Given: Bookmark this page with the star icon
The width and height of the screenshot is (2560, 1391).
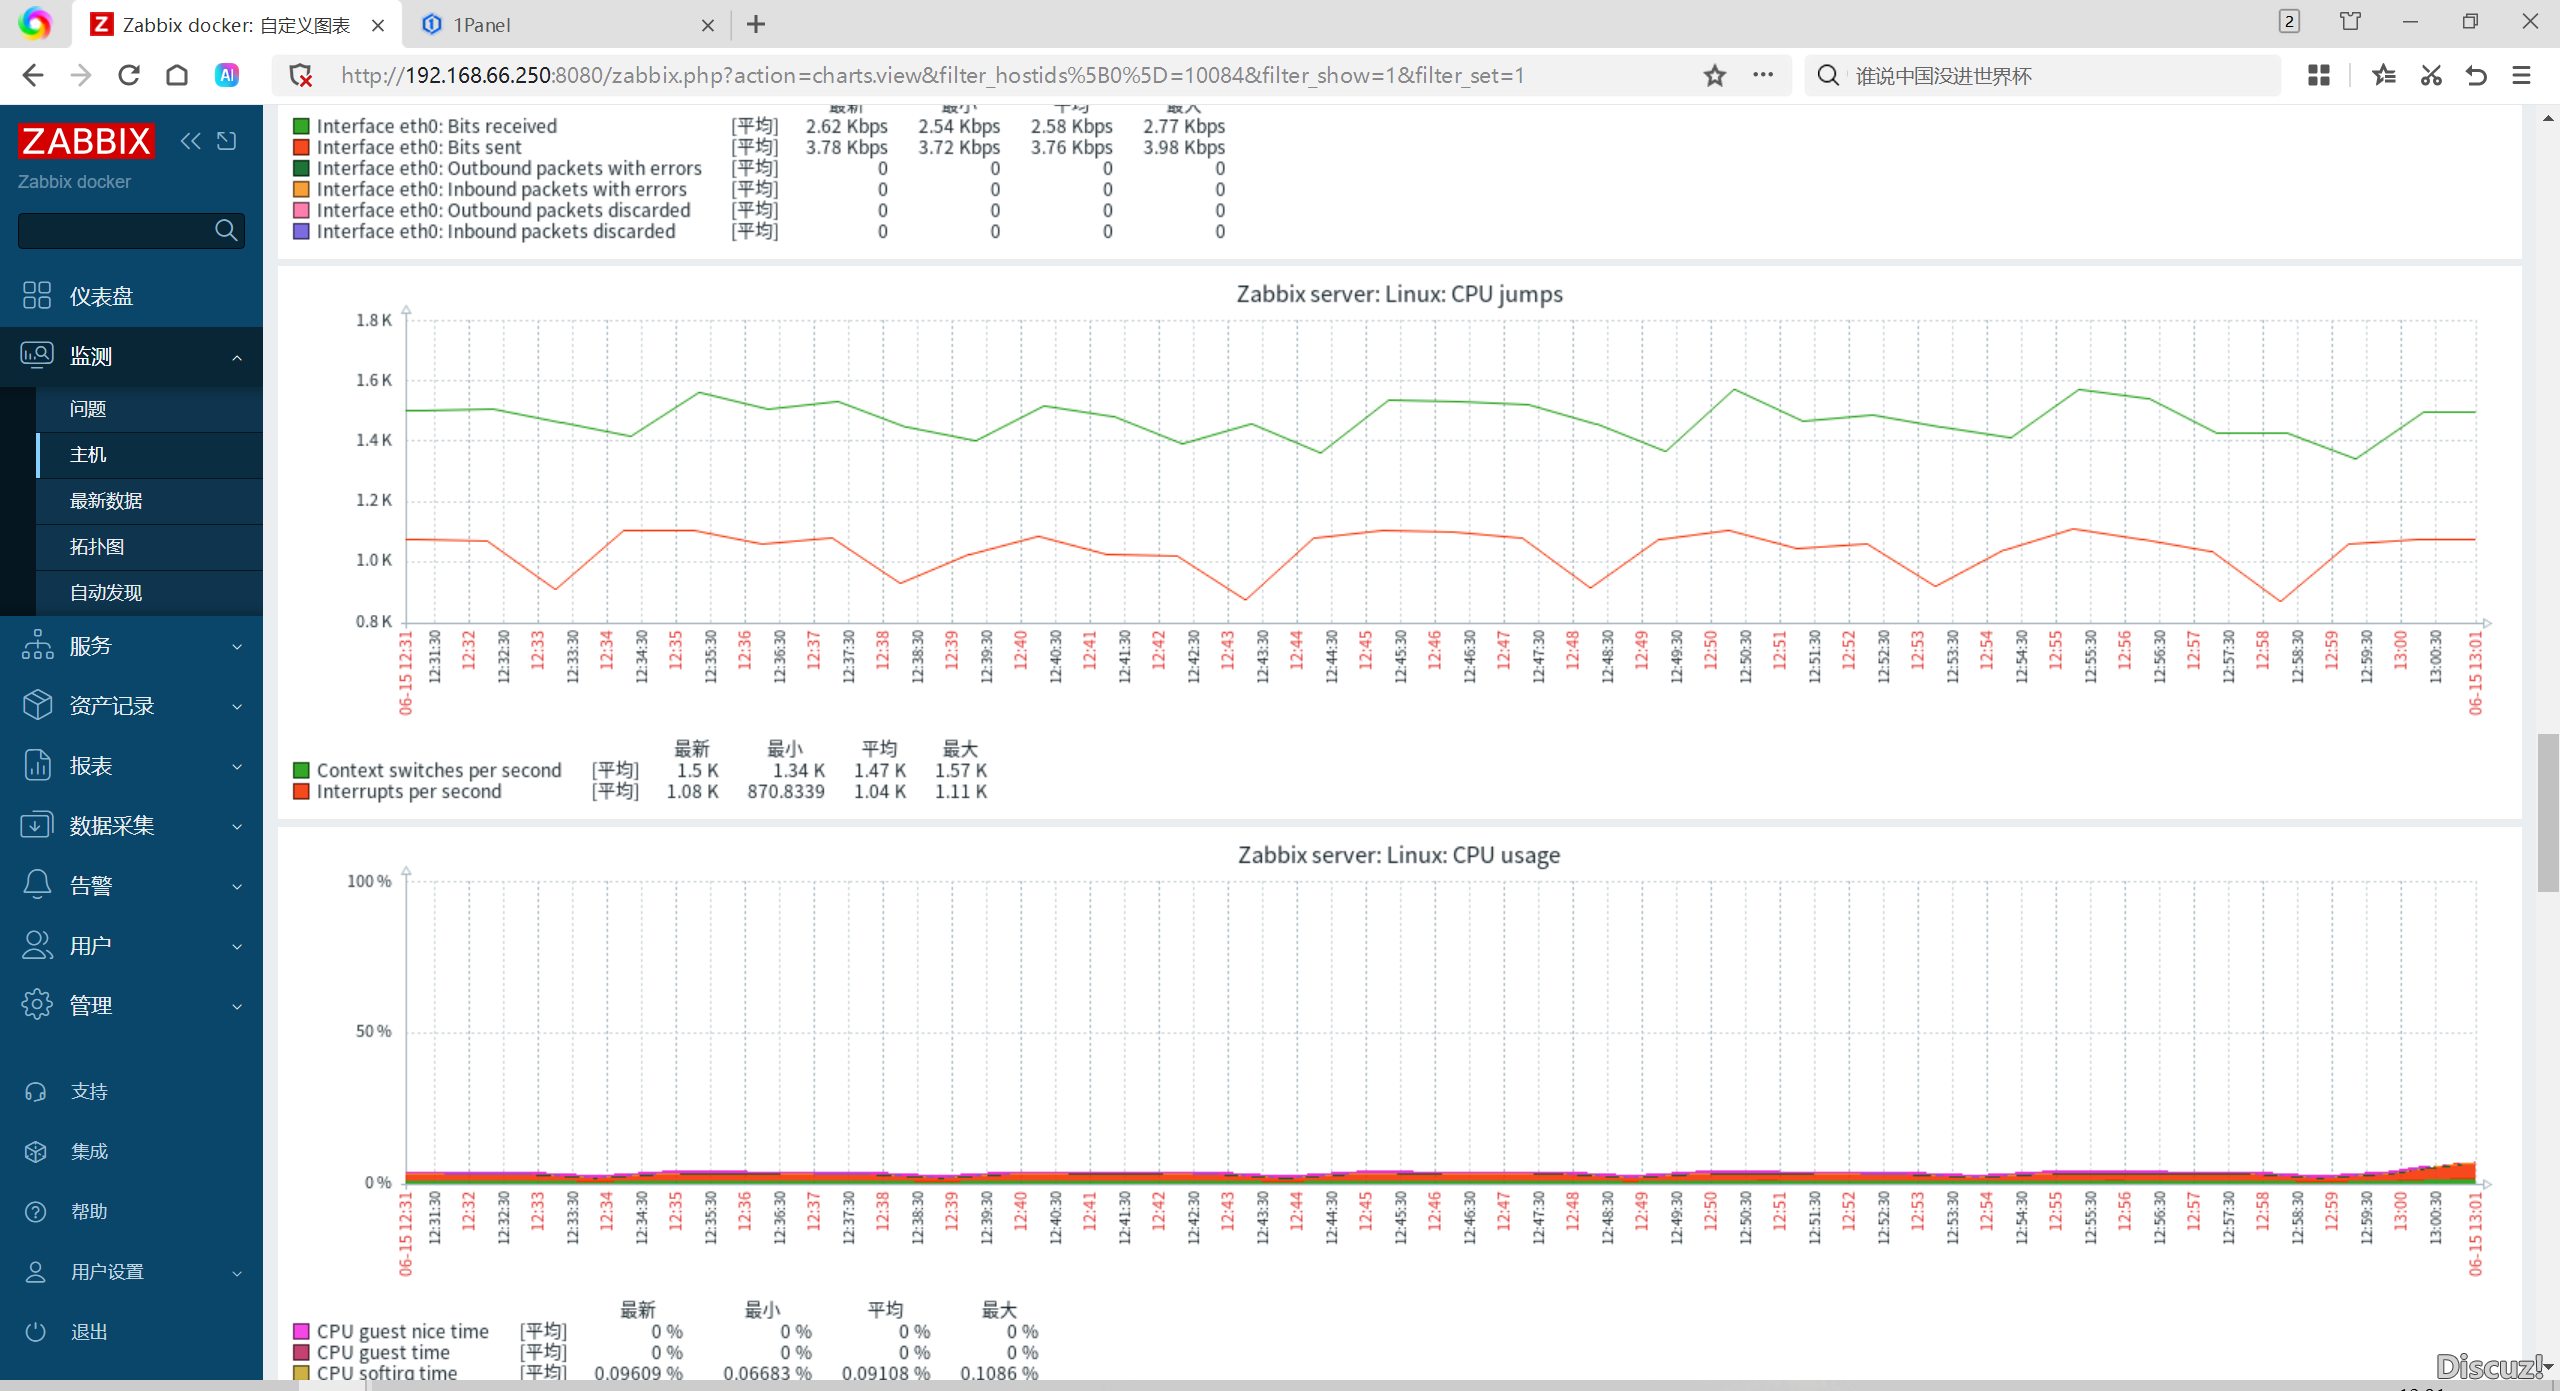Looking at the screenshot, I should [1715, 75].
